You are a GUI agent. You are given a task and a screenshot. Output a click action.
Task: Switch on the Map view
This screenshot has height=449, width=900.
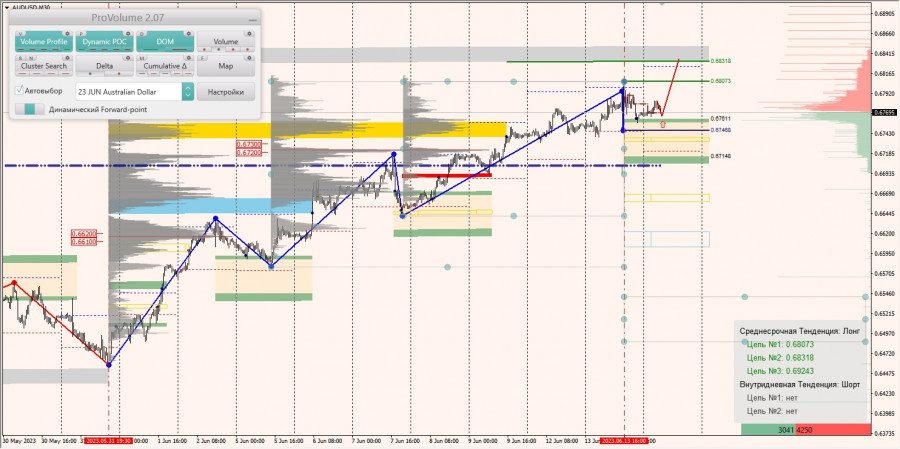click(226, 66)
